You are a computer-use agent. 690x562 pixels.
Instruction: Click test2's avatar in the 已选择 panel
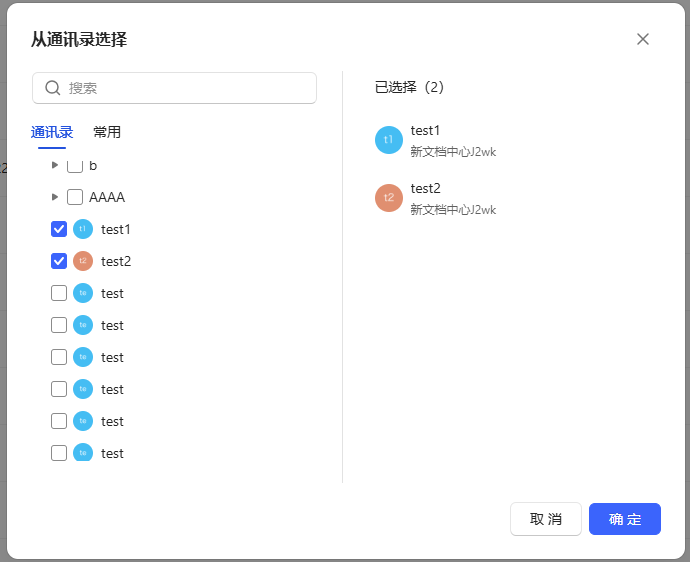(x=389, y=198)
